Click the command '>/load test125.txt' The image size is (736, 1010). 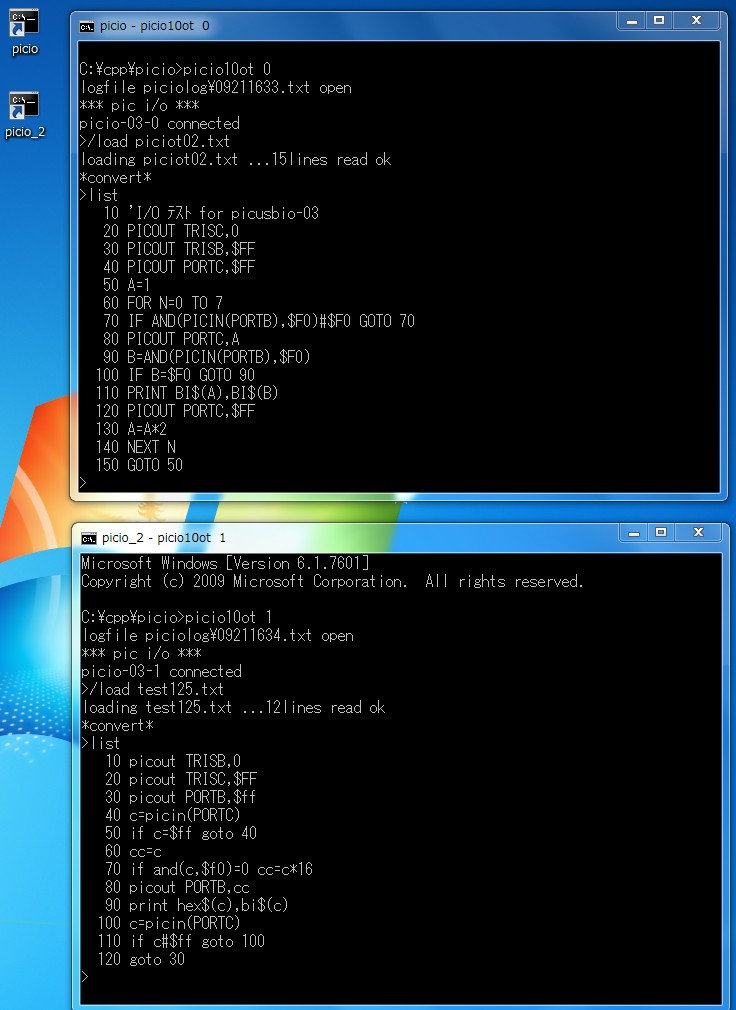tap(153, 690)
